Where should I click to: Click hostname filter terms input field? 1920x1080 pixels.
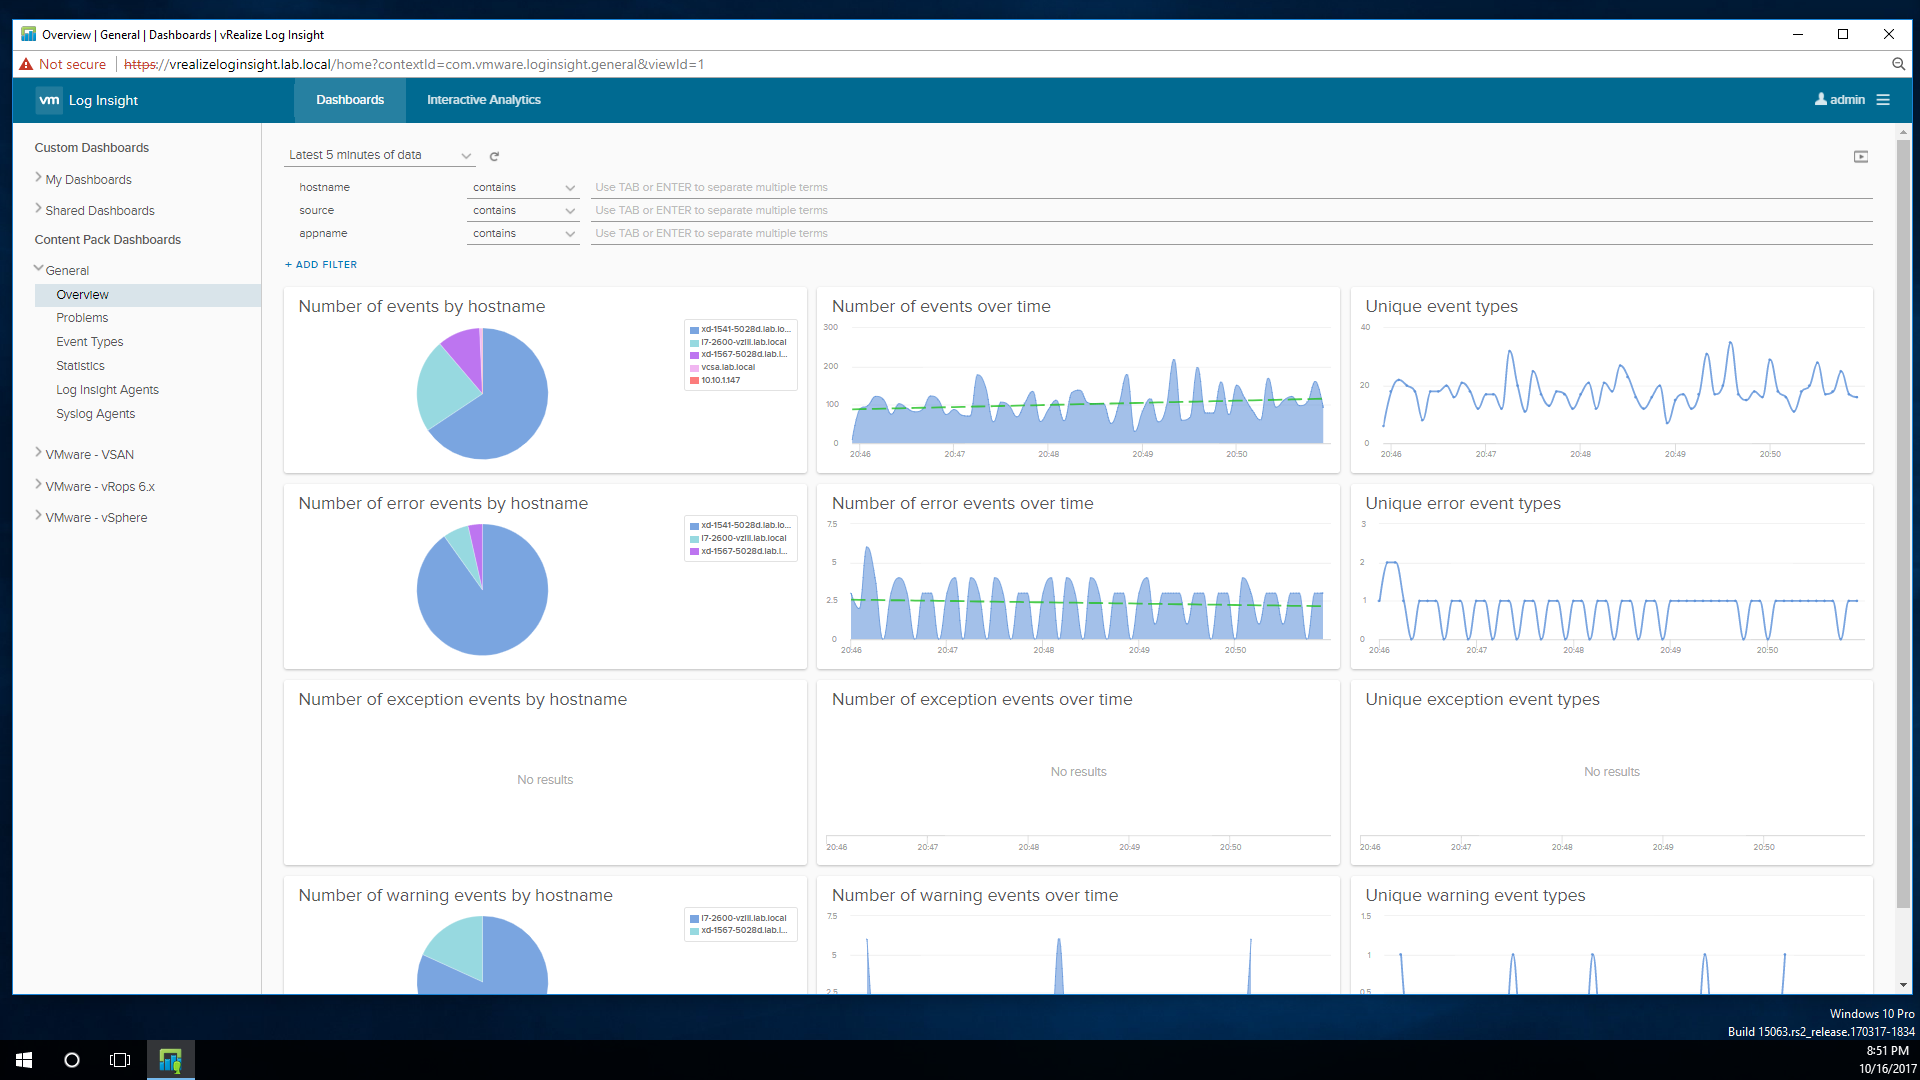[1231, 188]
